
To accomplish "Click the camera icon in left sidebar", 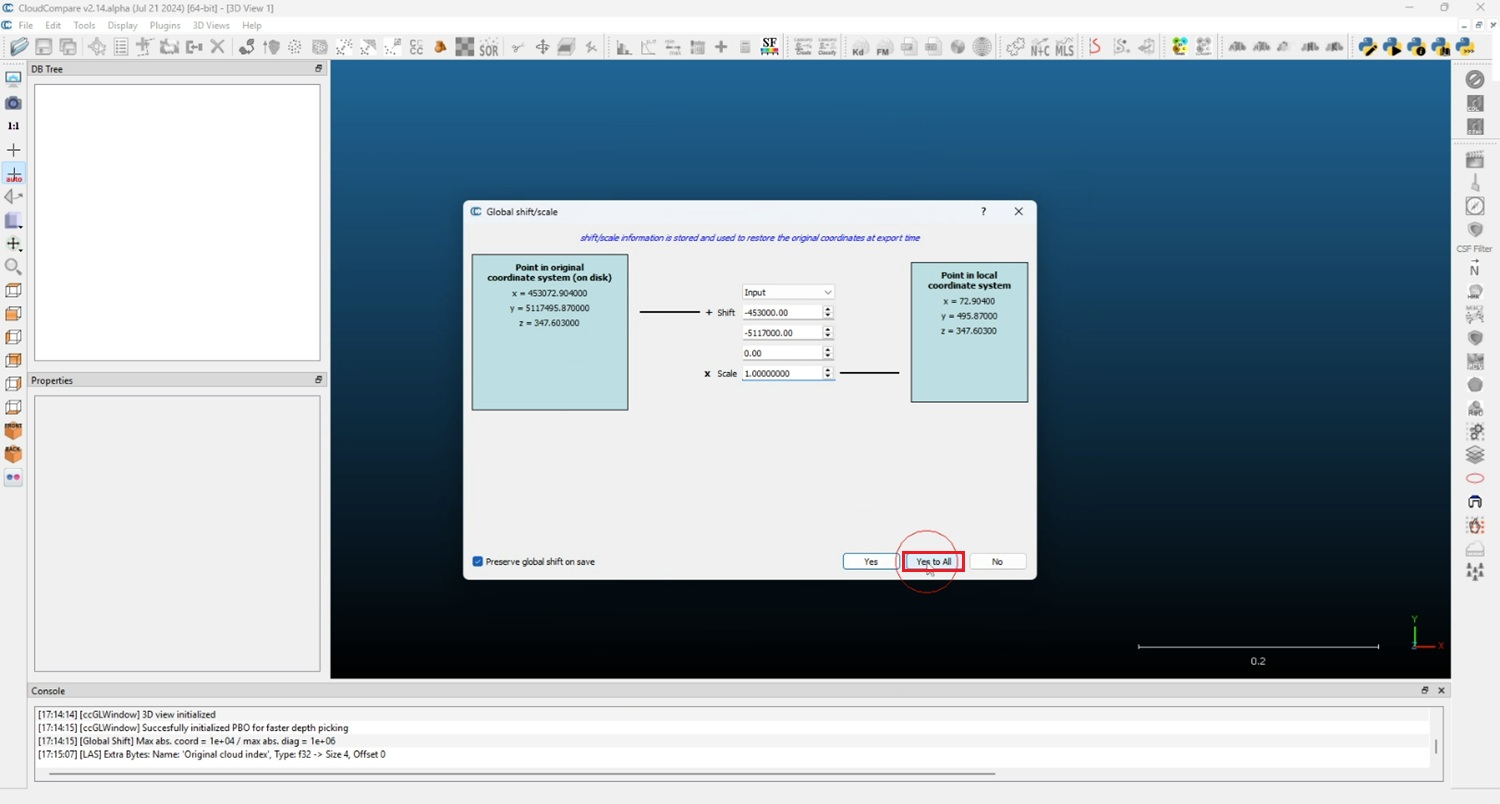I will point(13,103).
